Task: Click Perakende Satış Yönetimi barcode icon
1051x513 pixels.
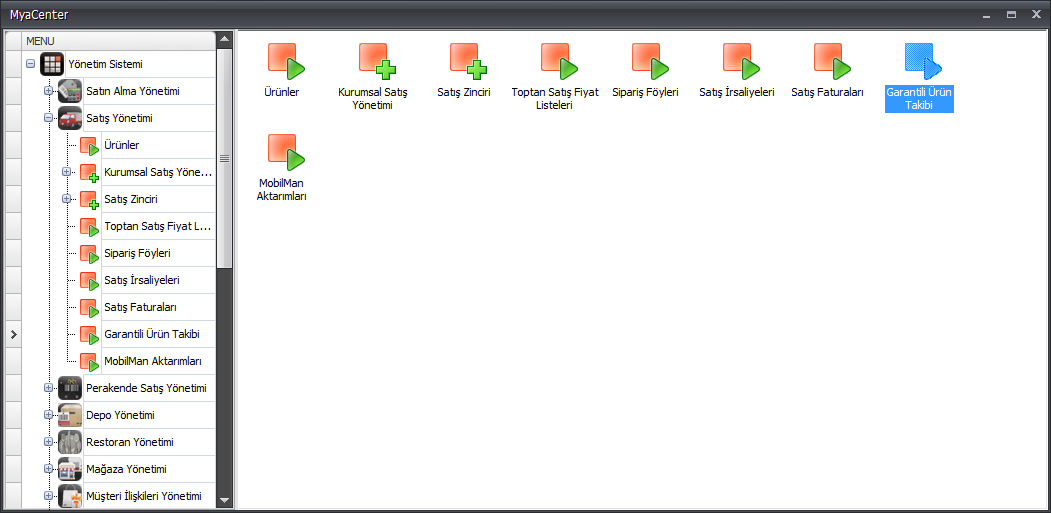Action: 70,388
